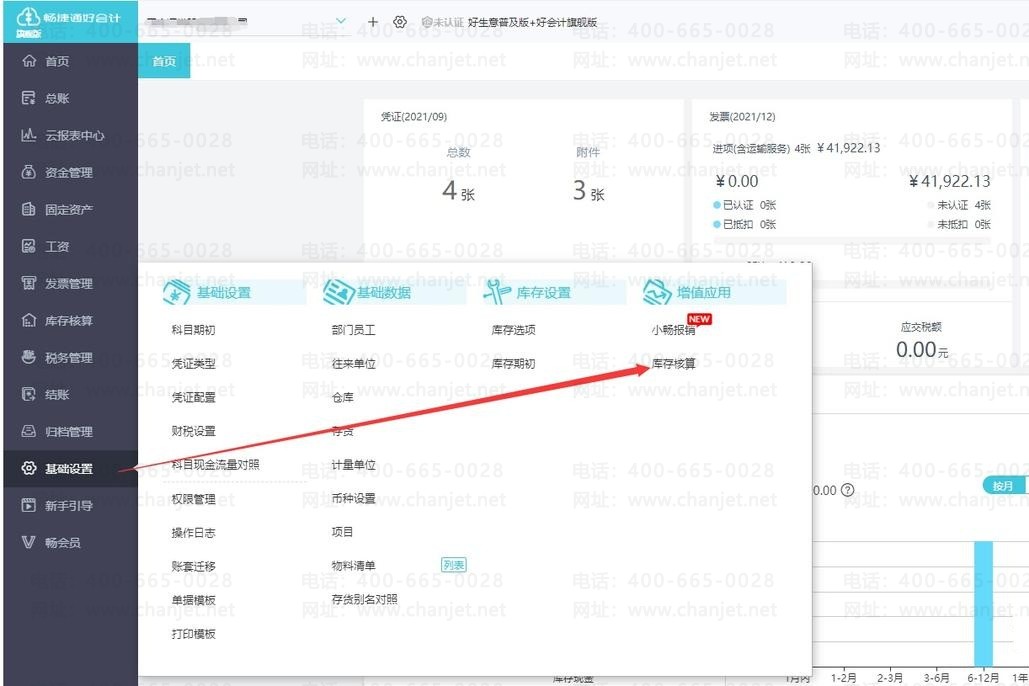Open 存货别名对照 entry
This screenshot has width=1029, height=686.
[x=364, y=599]
